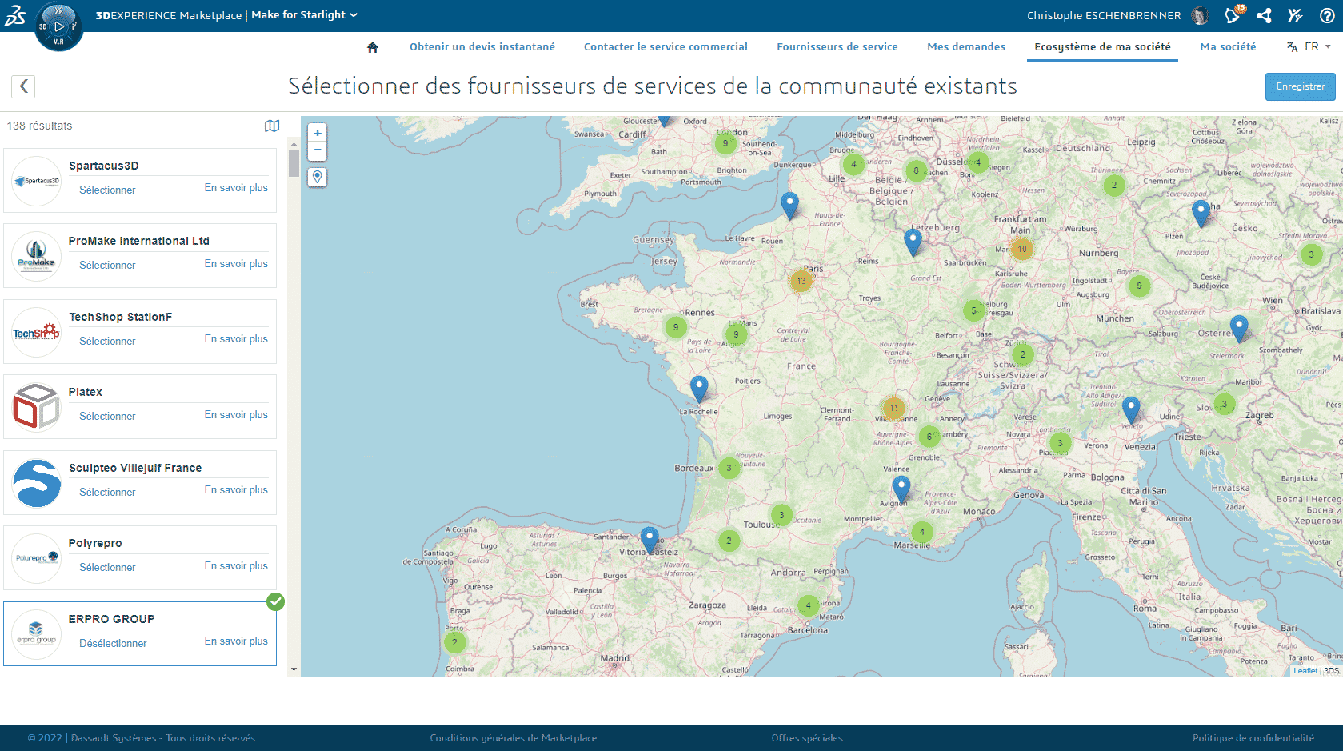Open En savoir plus for Platex

(x=236, y=414)
